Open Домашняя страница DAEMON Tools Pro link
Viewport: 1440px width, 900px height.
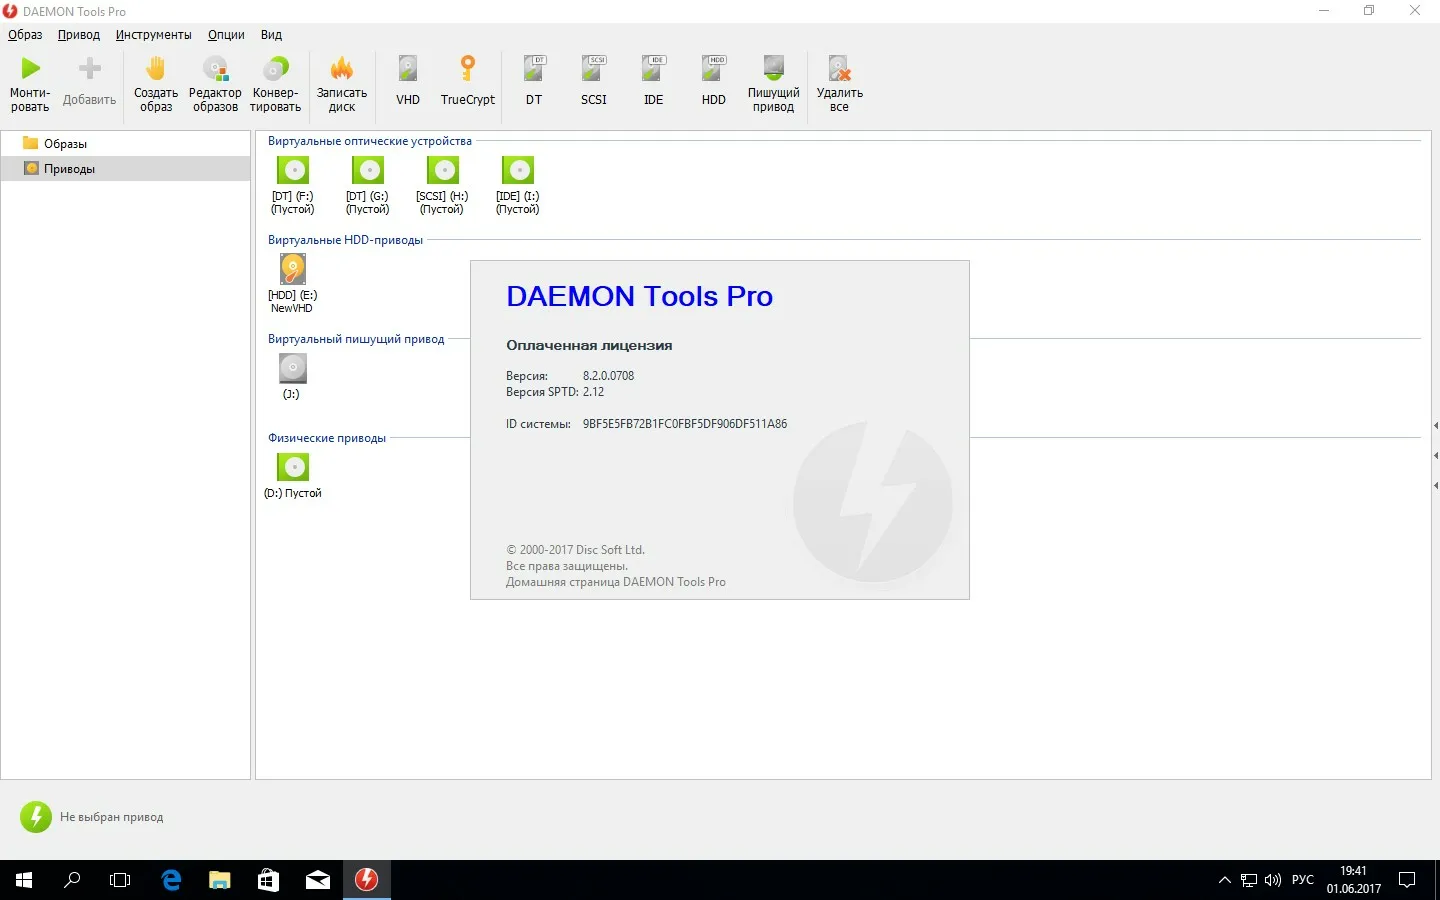616,582
